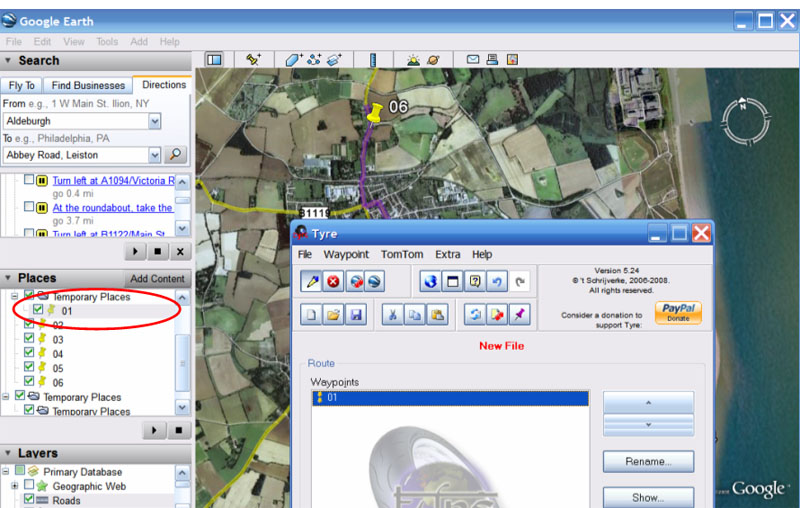Uncheck the 01 placemark checkbox
The image size is (800, 508).
point(38,310)
